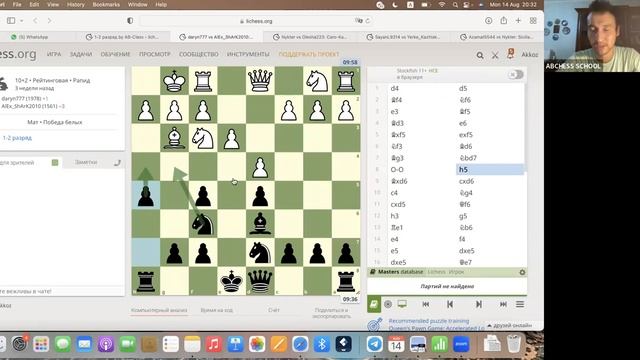Open the ПРОСМОТР menu
640x360 pixels.
click(155, 54)
